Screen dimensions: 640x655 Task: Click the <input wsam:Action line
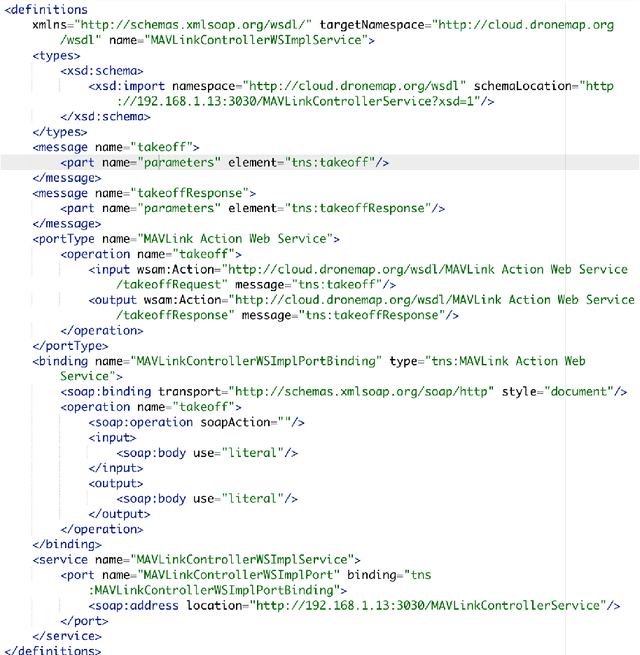358,269
